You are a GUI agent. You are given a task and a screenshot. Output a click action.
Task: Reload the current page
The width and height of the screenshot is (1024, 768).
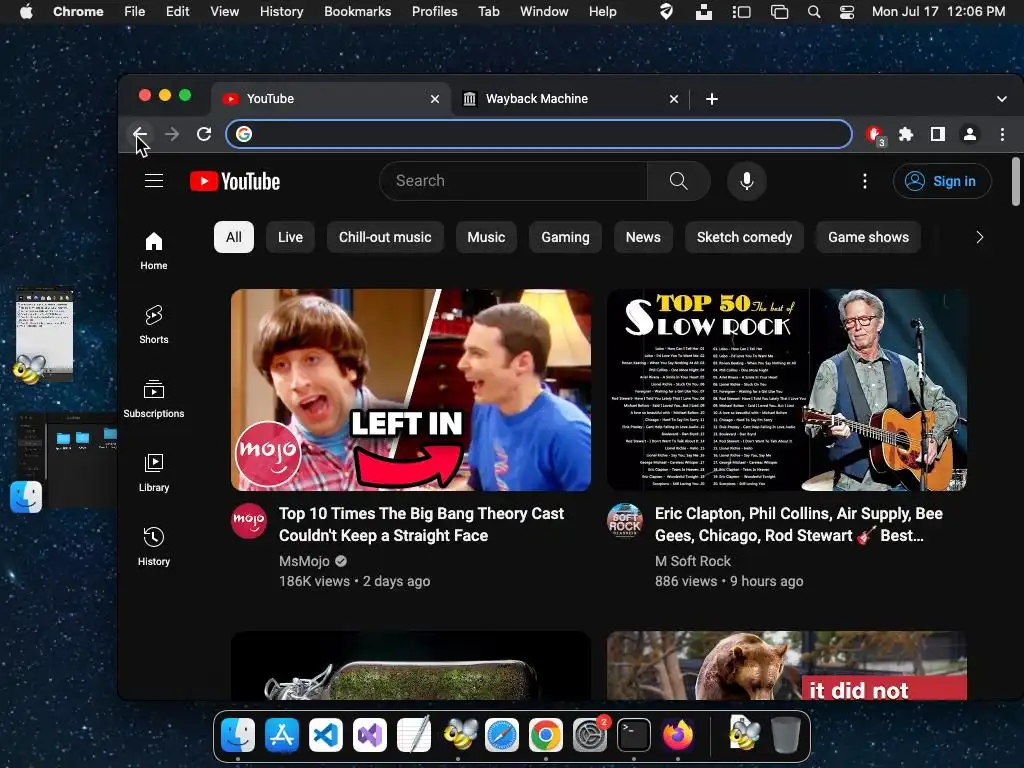[x=204, y=134]
